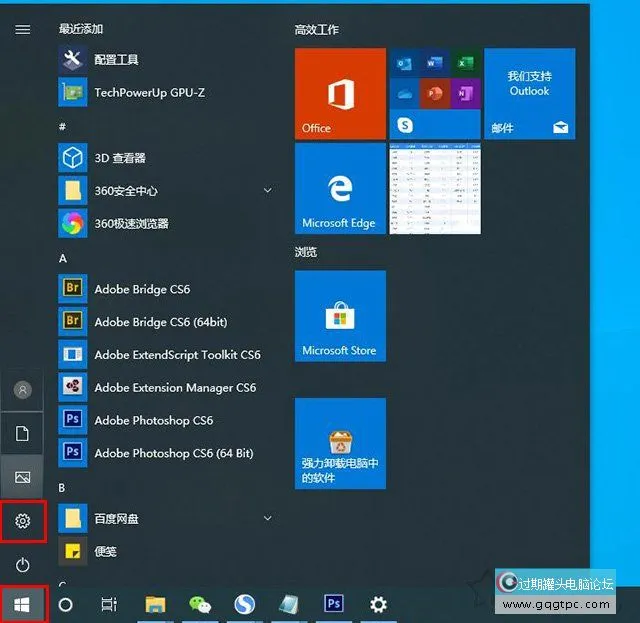640x623 pixels.
Task: Open the hamburger menu of Start
Action: tap(22, 29)
